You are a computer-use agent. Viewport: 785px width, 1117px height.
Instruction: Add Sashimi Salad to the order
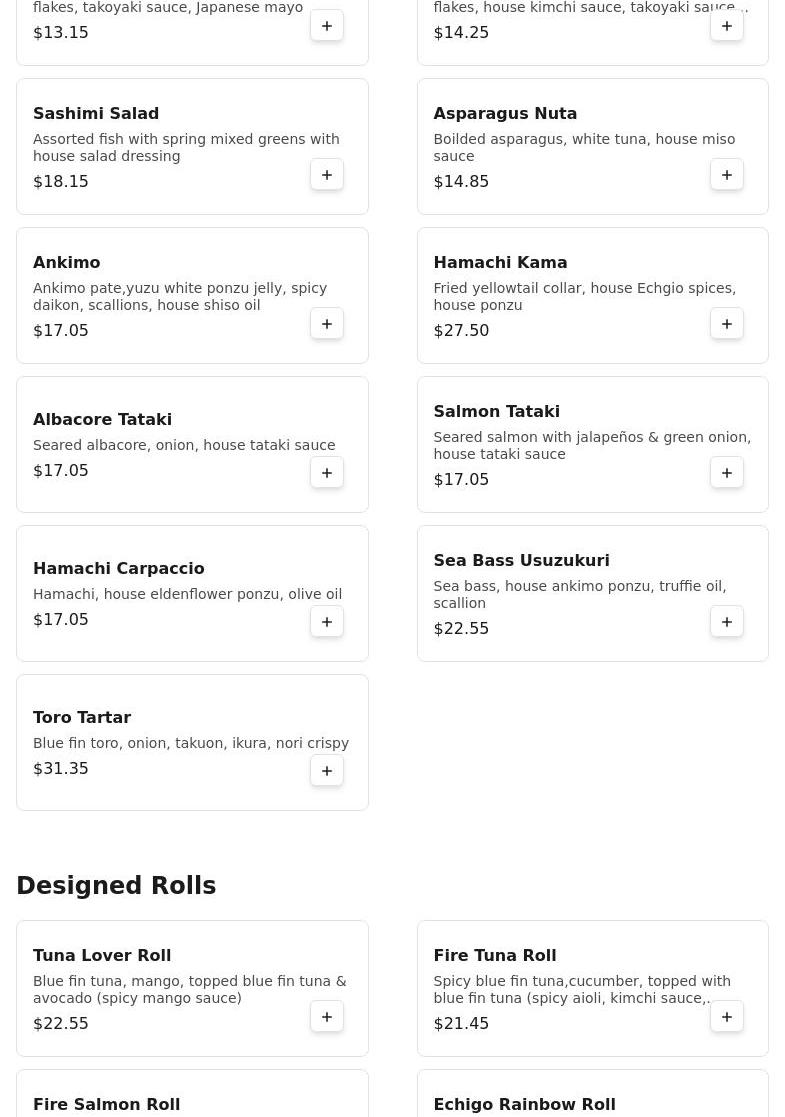click(x=327, y=175)
